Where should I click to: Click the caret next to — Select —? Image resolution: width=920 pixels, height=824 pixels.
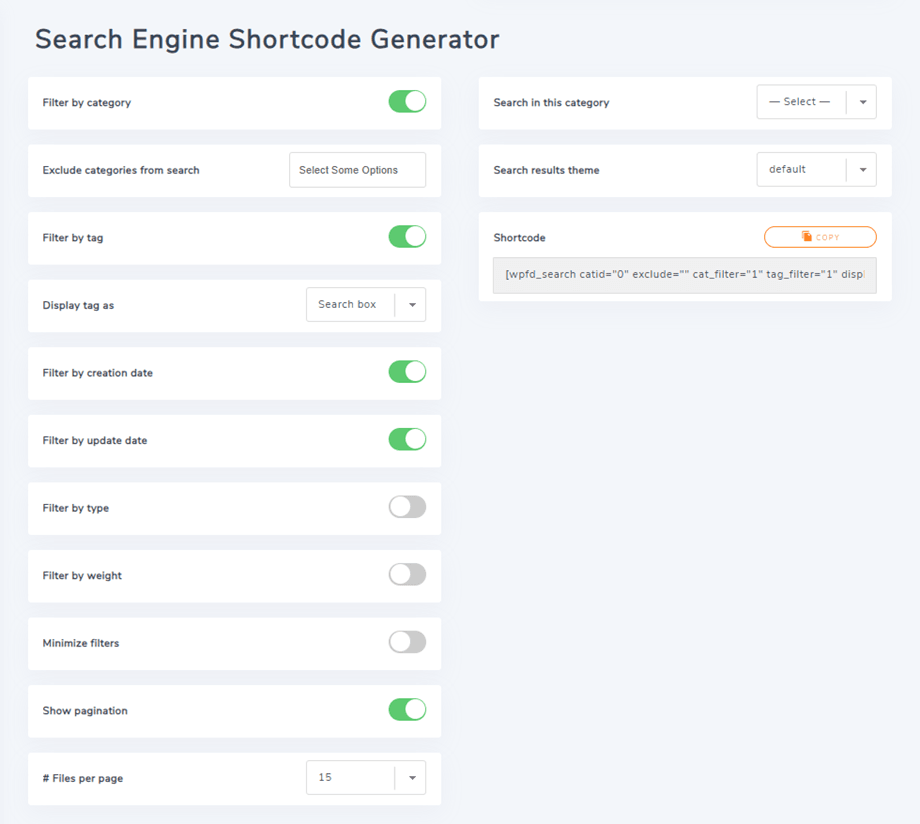[x=863, y=102]
